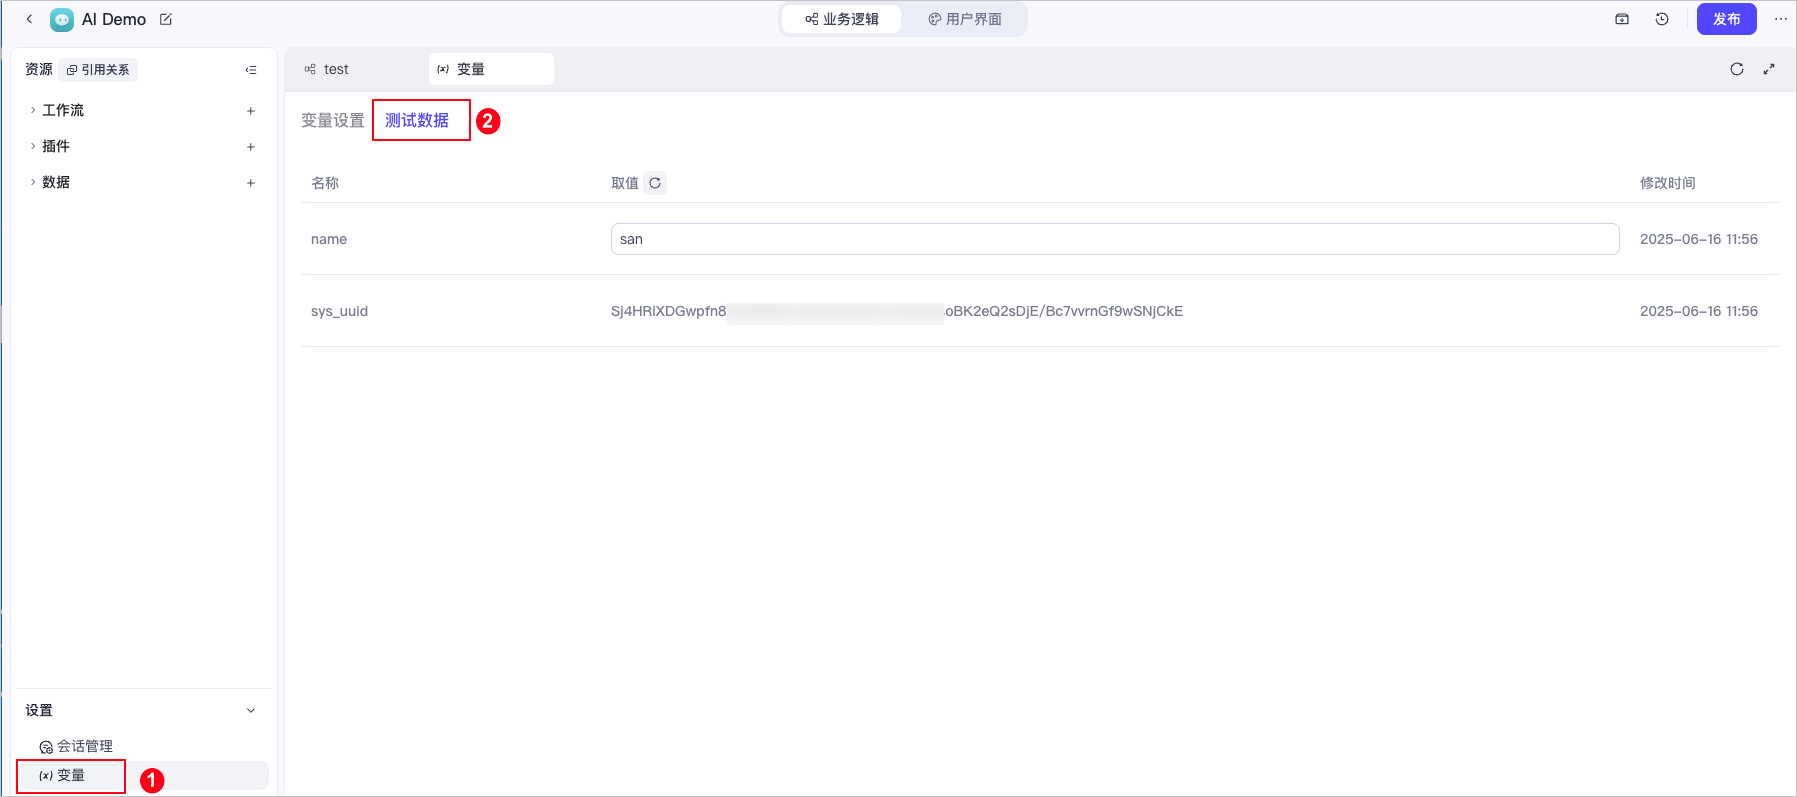Expand the editor to fullscreen
This screenshot has height=797, width=1797.
click(1769, 69)
